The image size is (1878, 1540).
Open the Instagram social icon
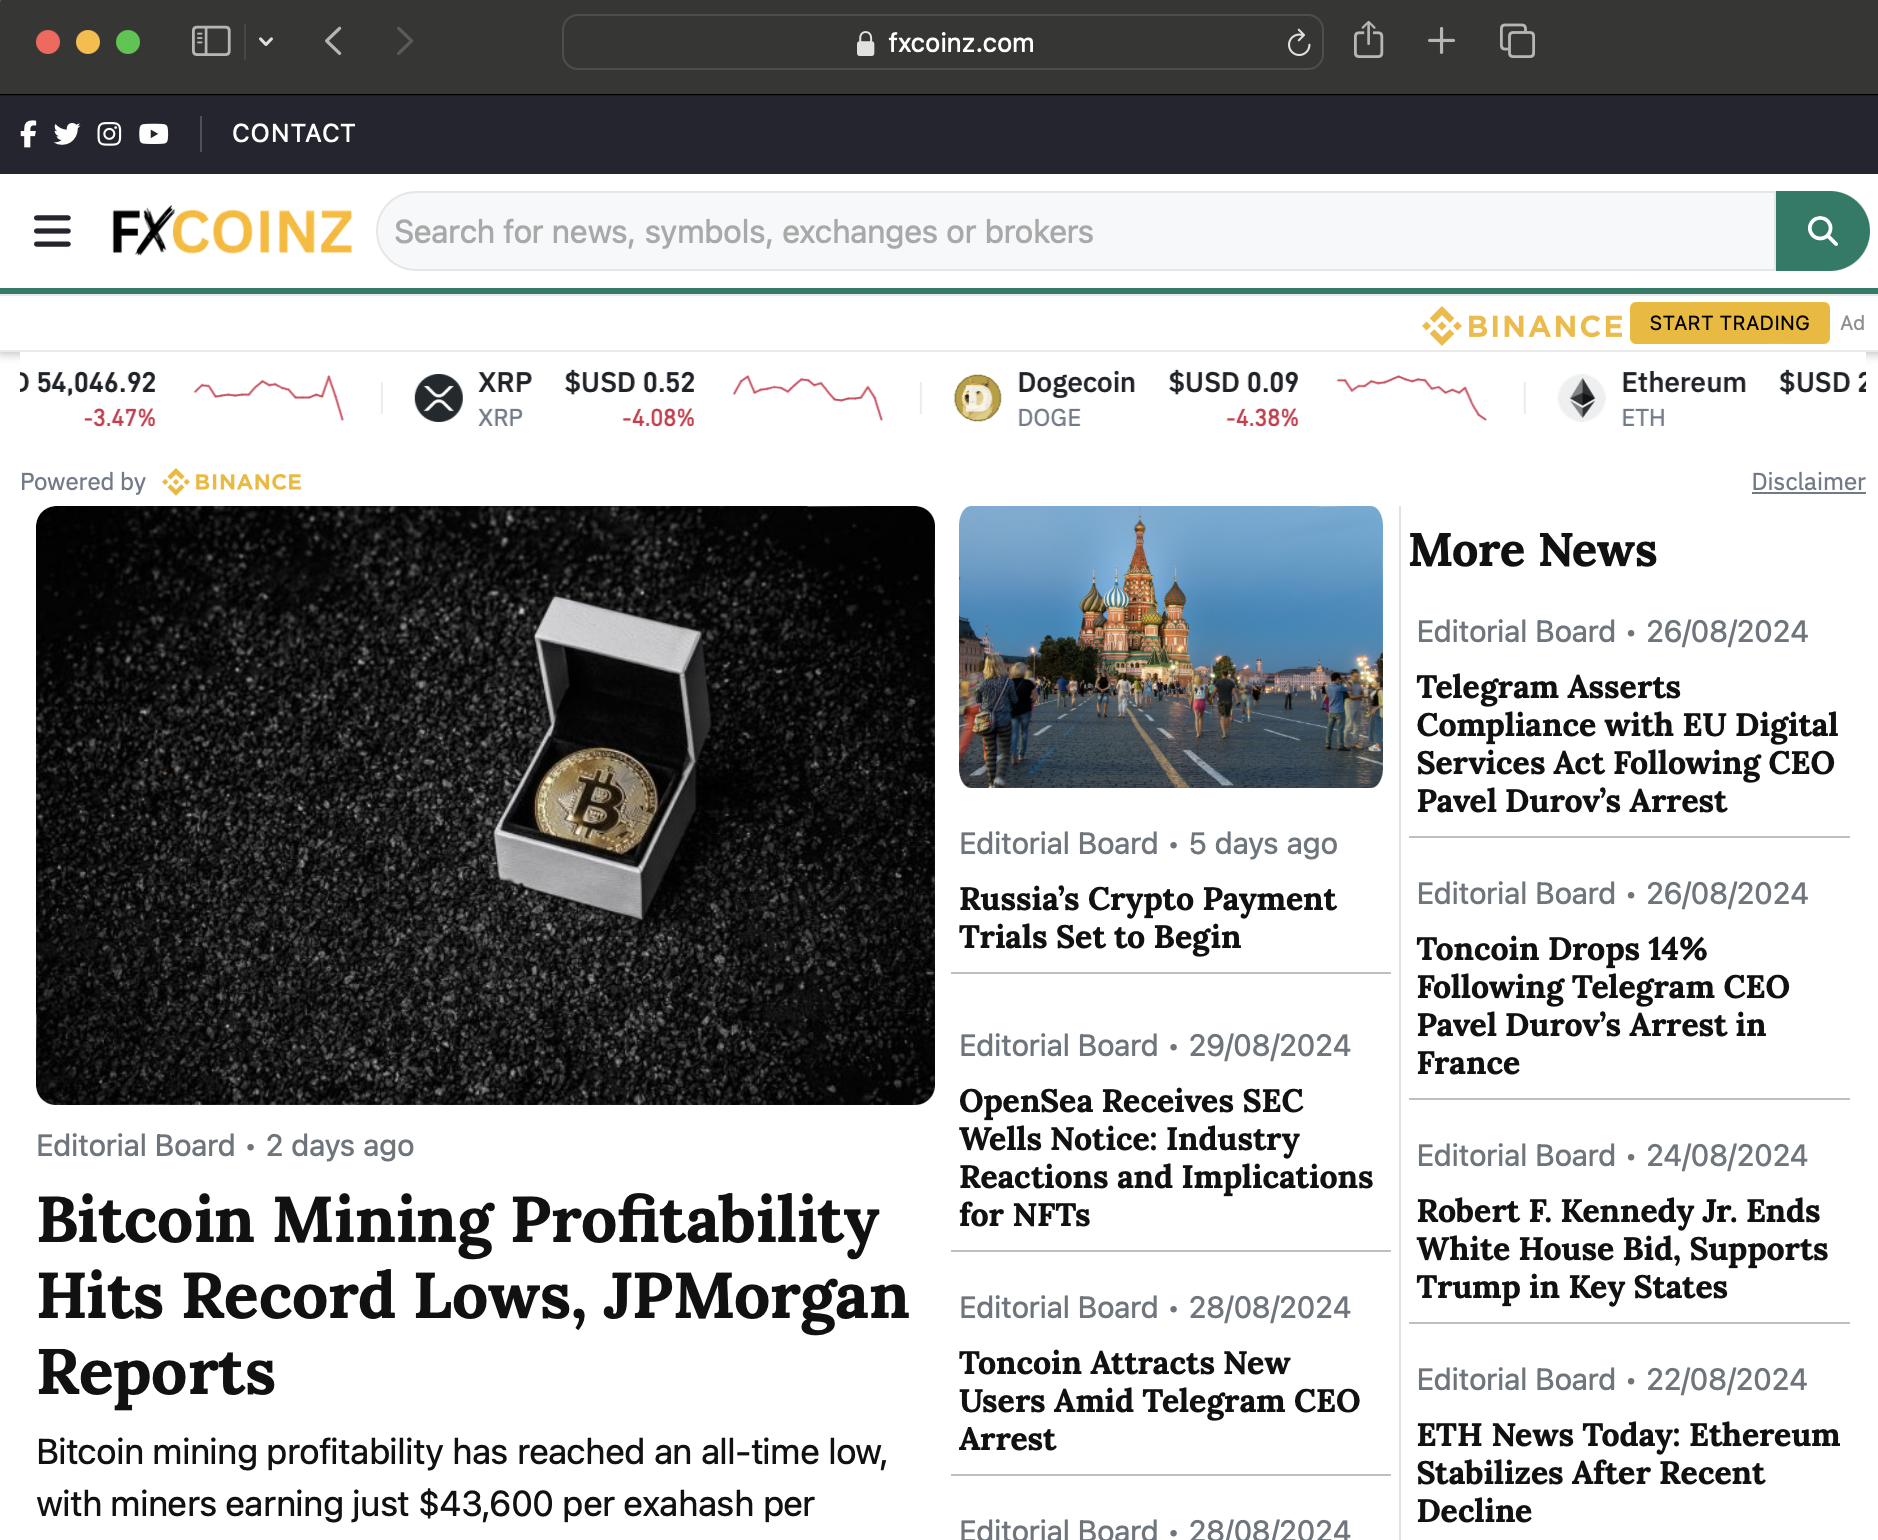click(109, 134)
